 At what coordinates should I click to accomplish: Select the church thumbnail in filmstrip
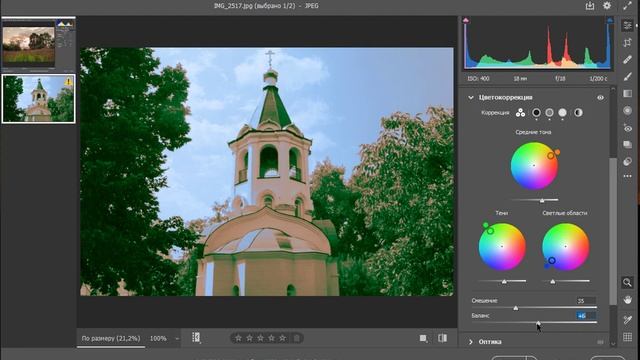[x=38, y=98]
